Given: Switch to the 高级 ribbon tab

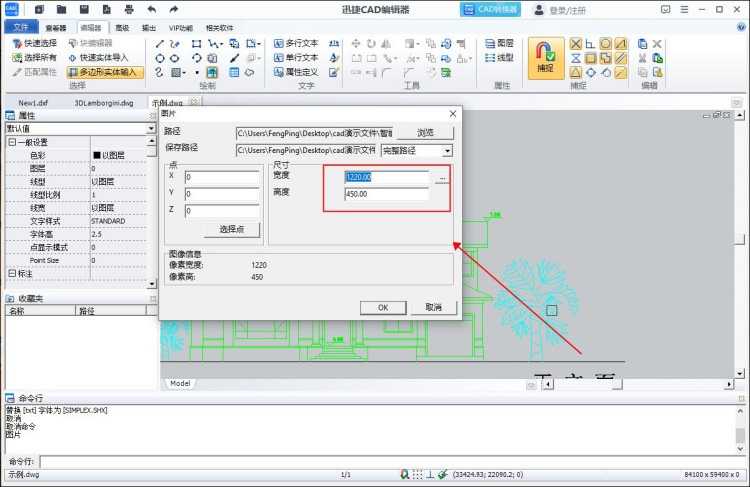Looking at the screenshot, I should coord(122,28).
